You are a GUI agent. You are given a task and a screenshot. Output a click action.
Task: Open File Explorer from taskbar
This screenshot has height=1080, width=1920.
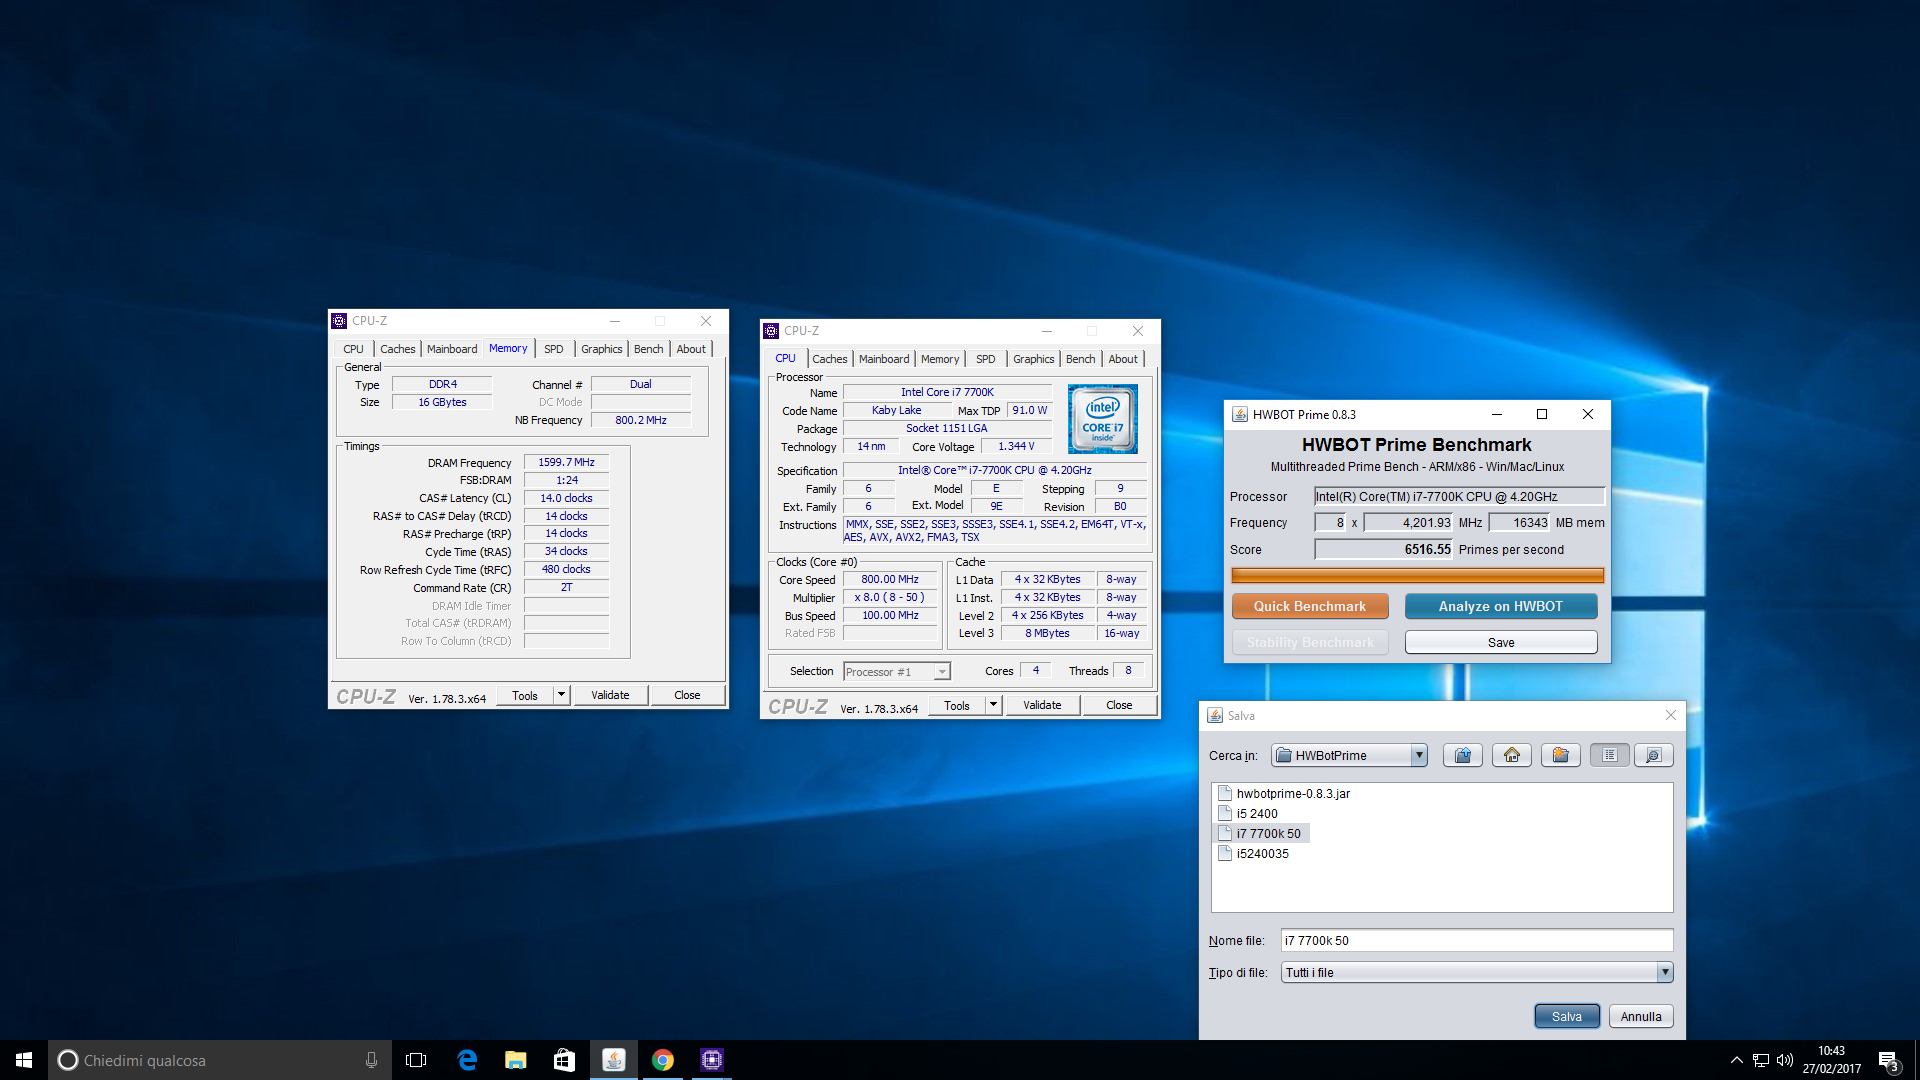[x=515, y=1060]
